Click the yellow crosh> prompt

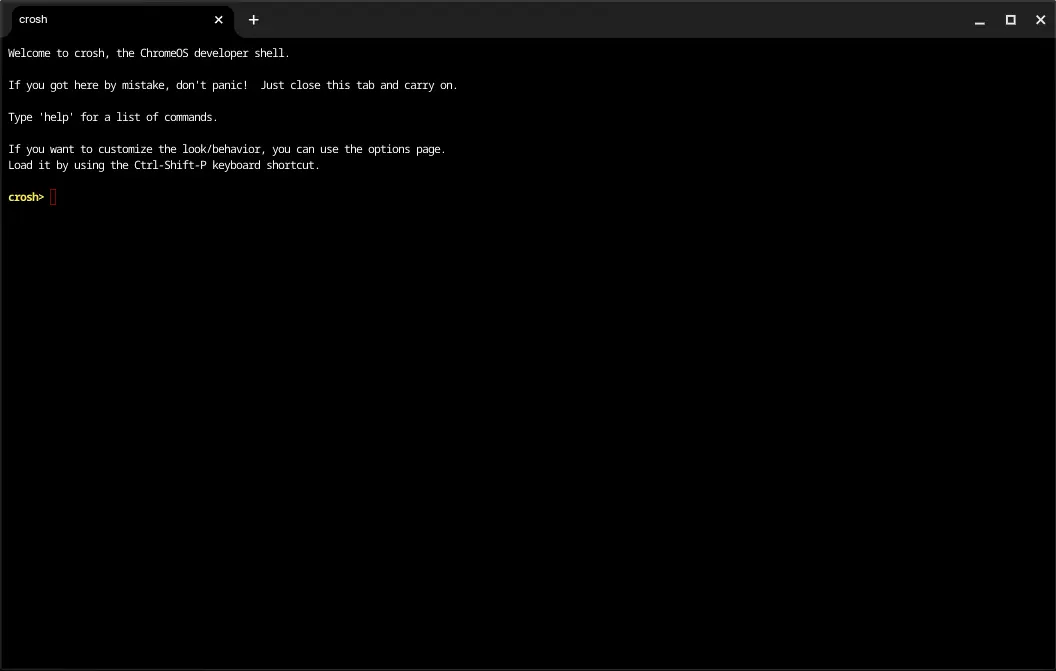[25, 198]
